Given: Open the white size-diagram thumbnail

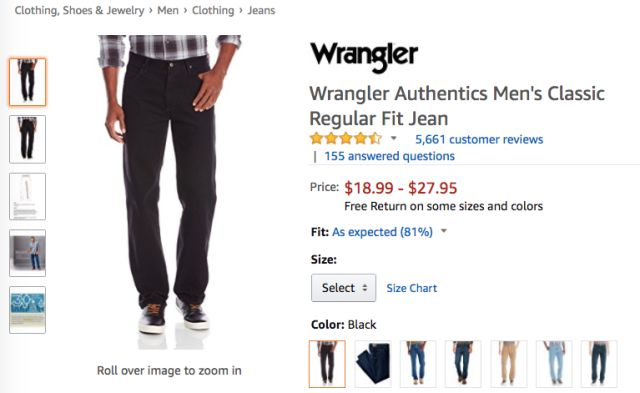Looking at the screenshot, I should [x=28, y=196].
